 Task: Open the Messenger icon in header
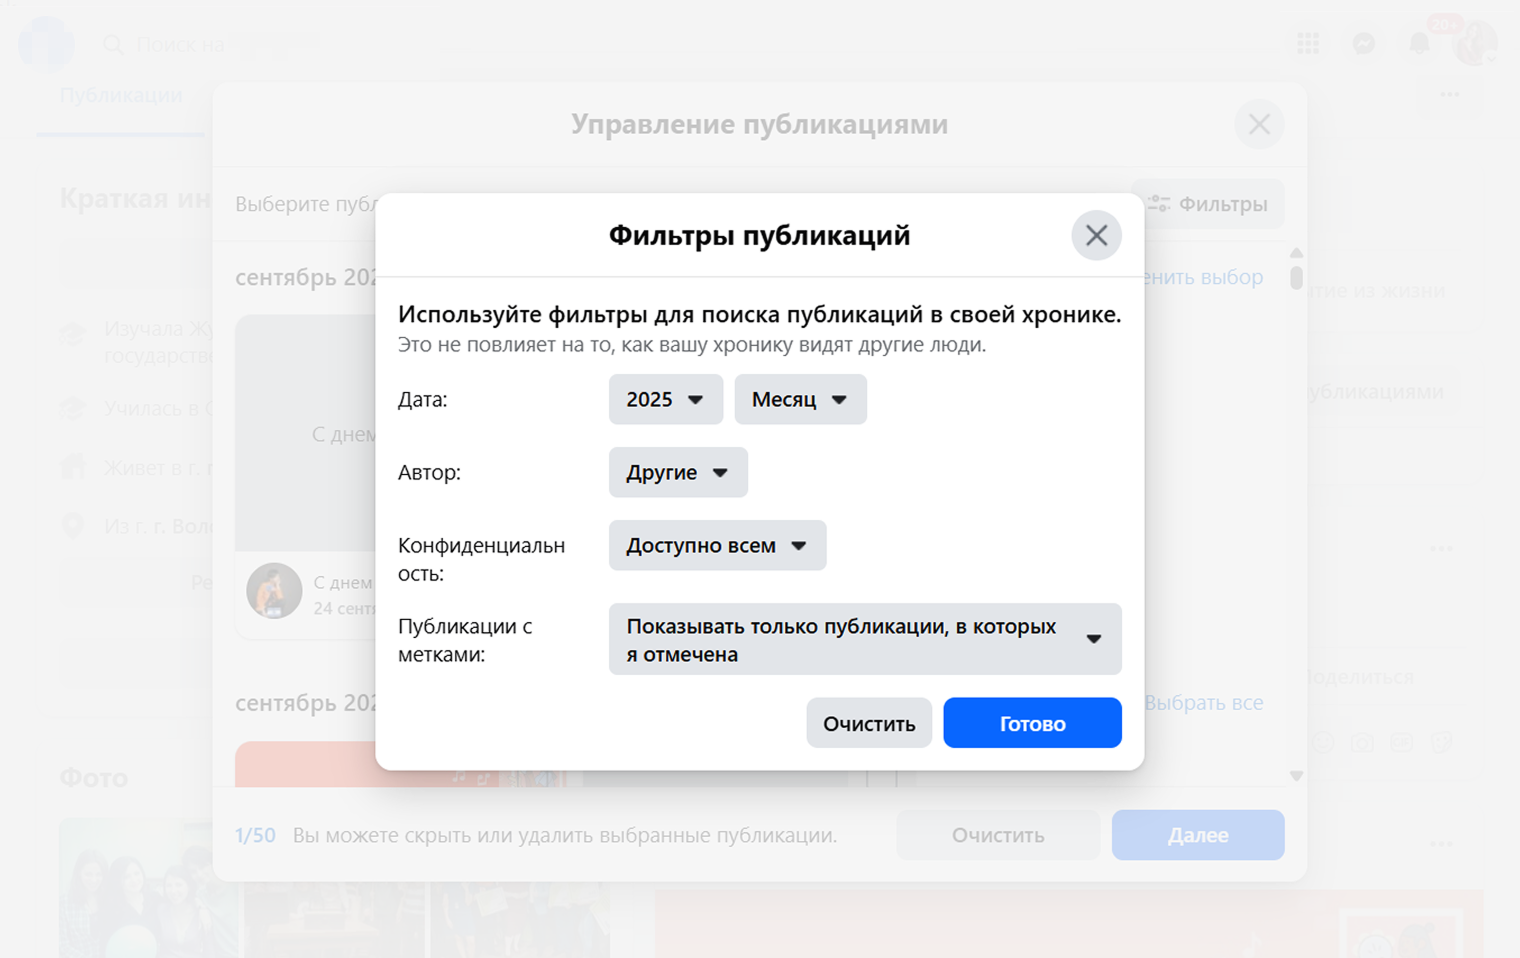1363,44
